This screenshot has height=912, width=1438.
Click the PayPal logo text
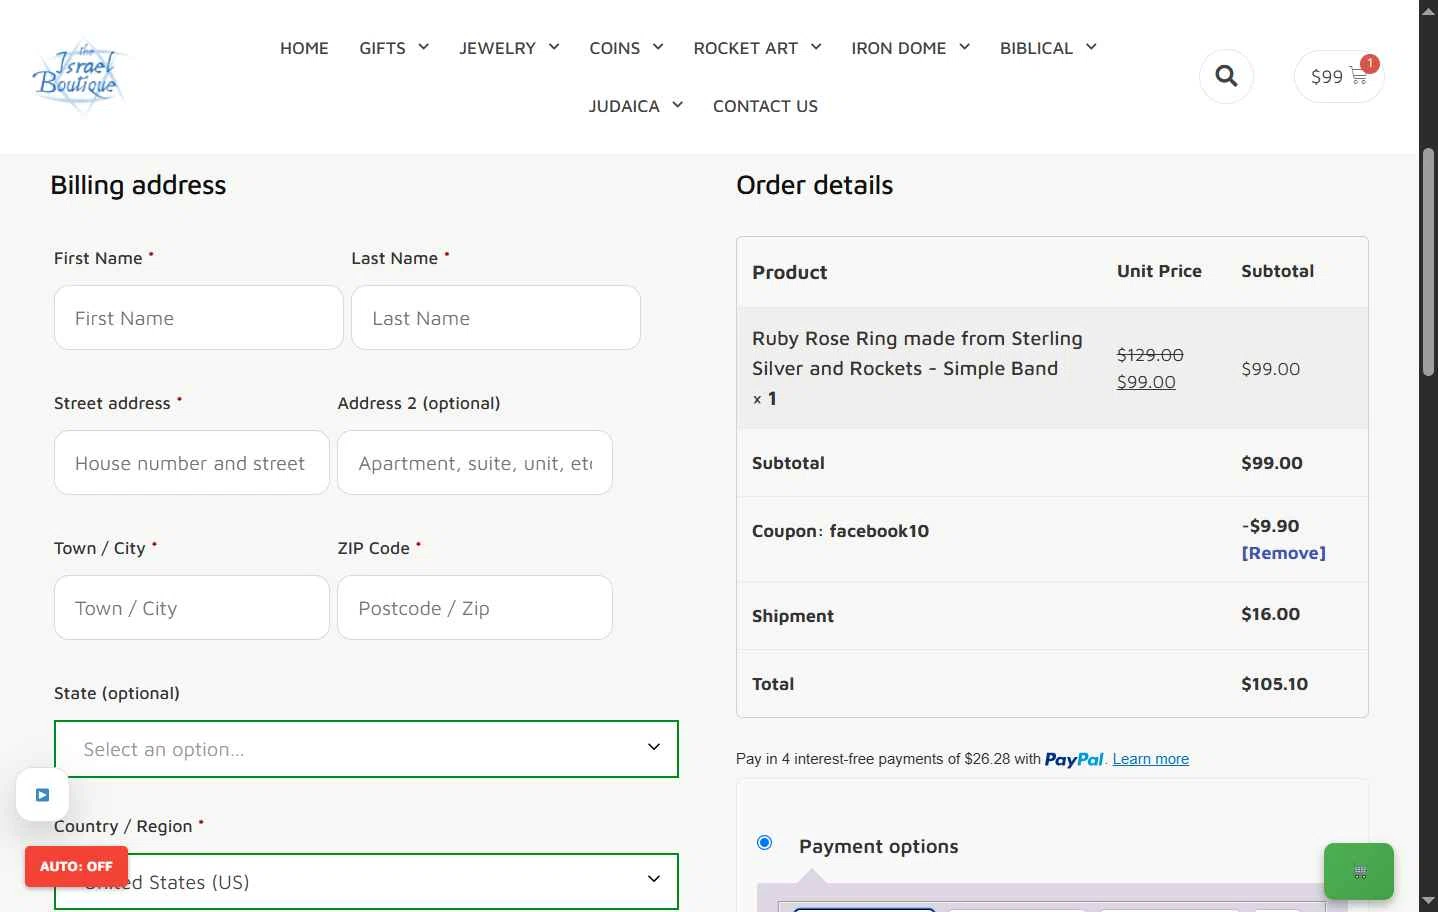coord(1074,760)
